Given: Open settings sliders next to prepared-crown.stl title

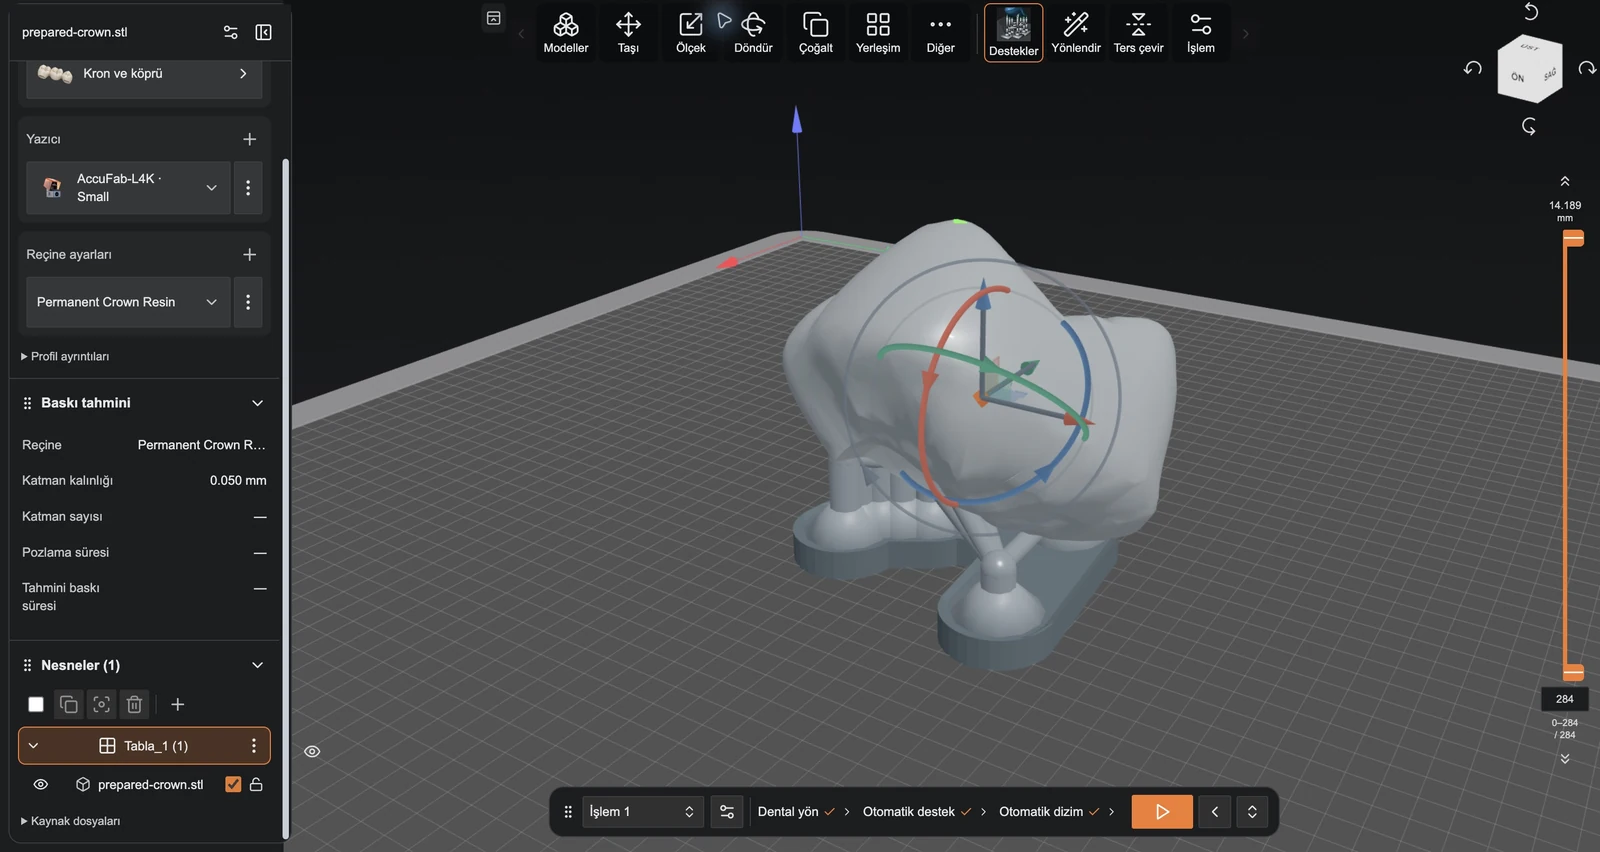Looking at the screenshot, I should [231, 32].
